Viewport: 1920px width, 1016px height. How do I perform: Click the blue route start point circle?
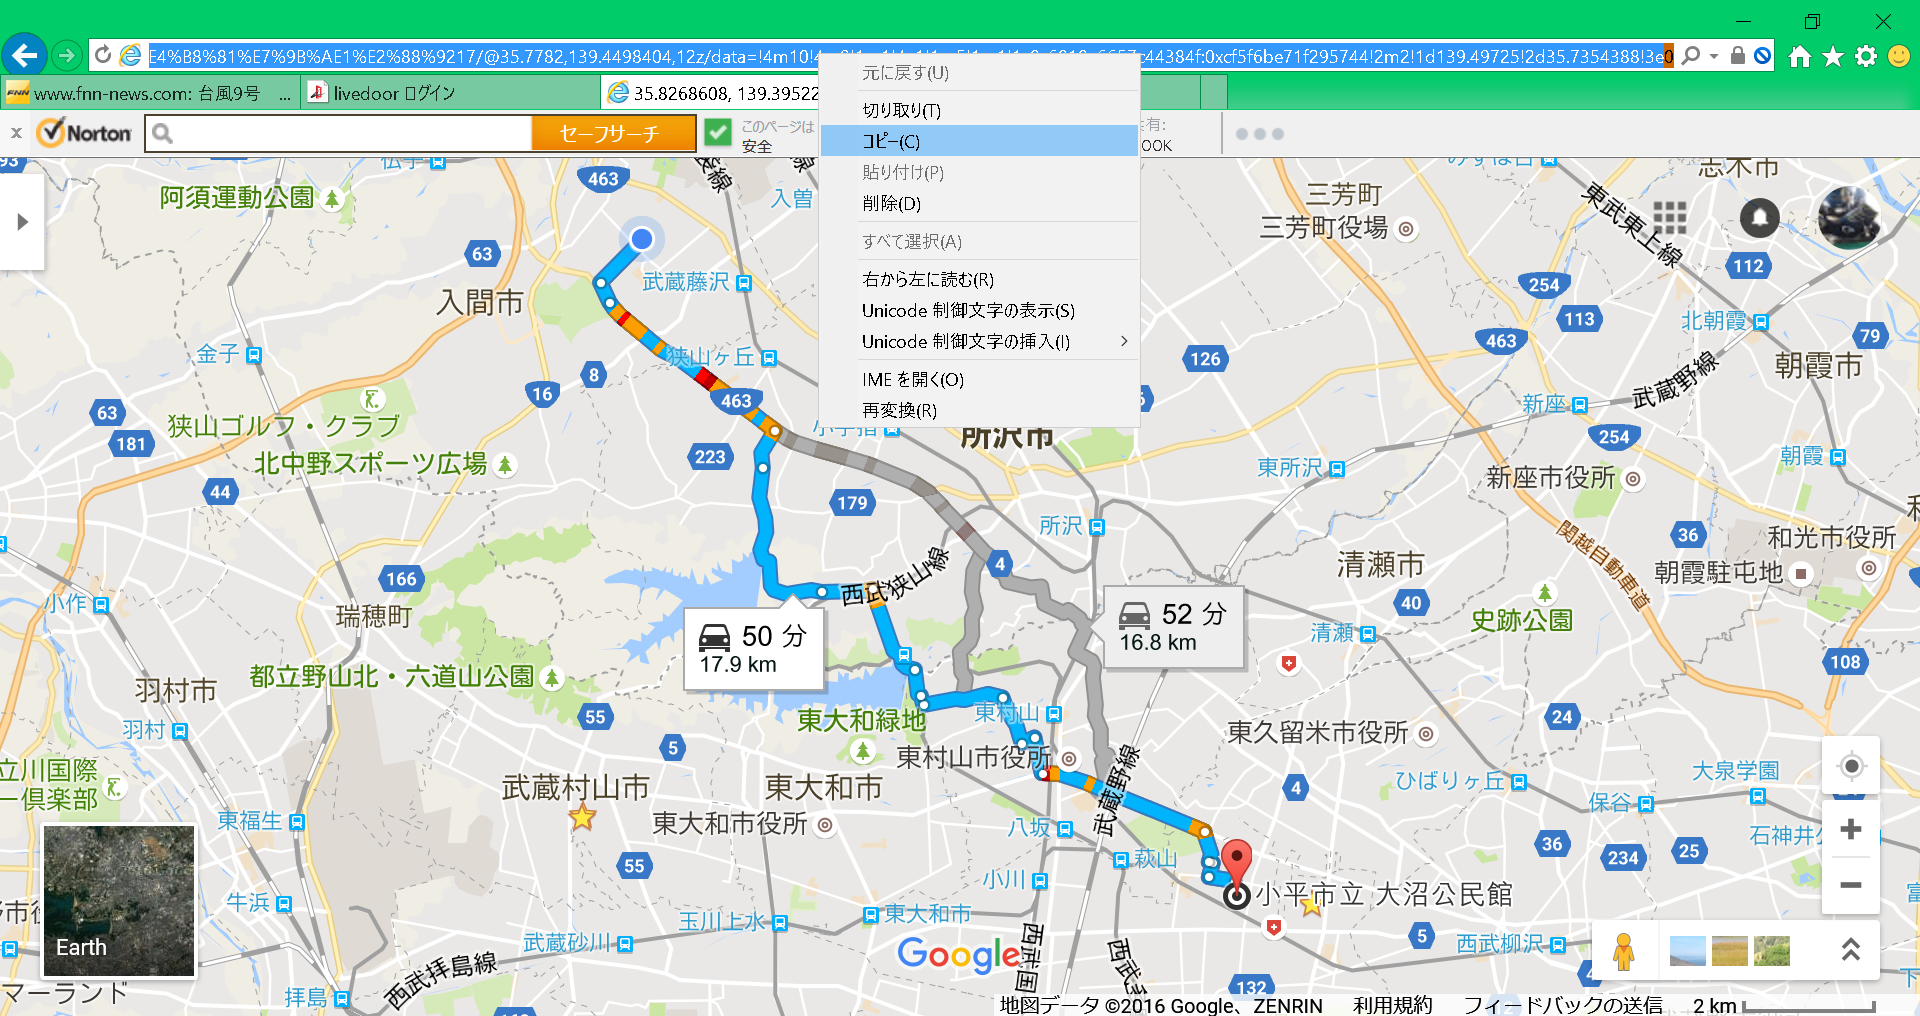642,238
